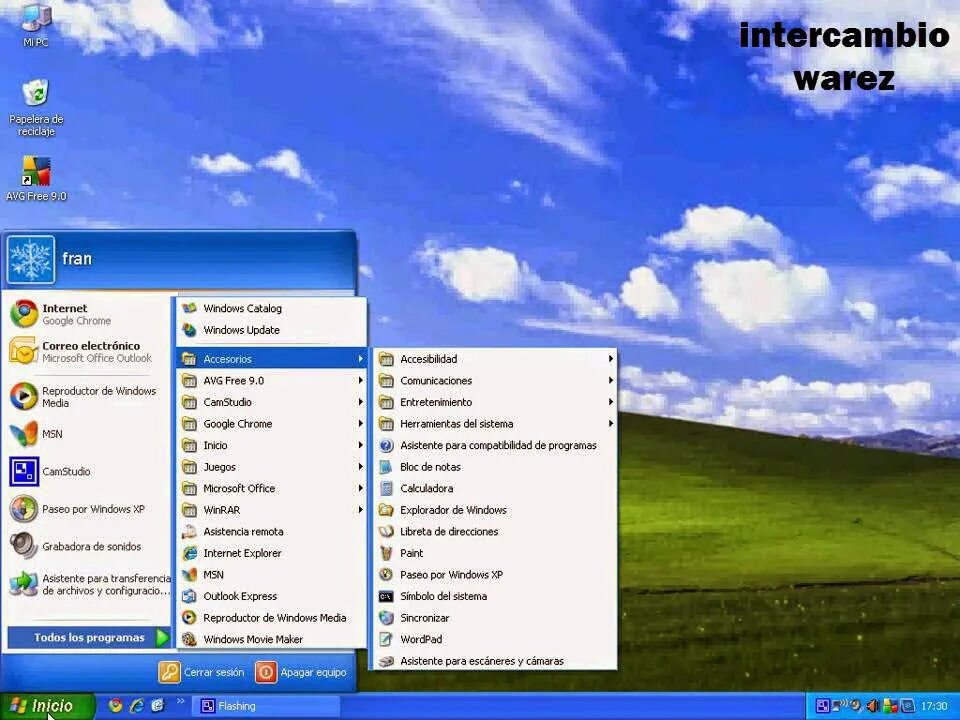Launch Outlook Express
Image resolution: width=960 pixels, height=720 pixels.
[271, 596]
